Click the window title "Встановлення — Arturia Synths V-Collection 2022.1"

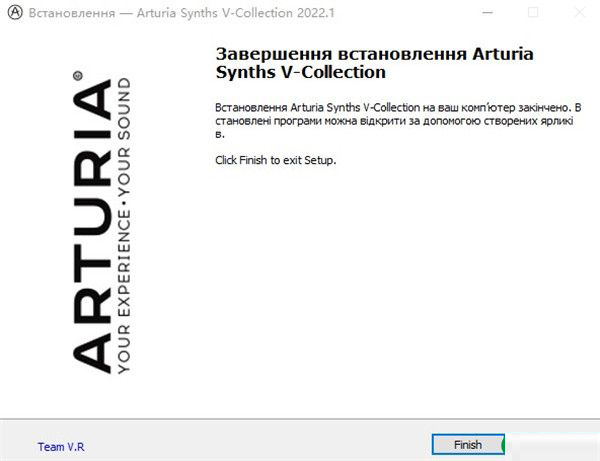point(181,13)
